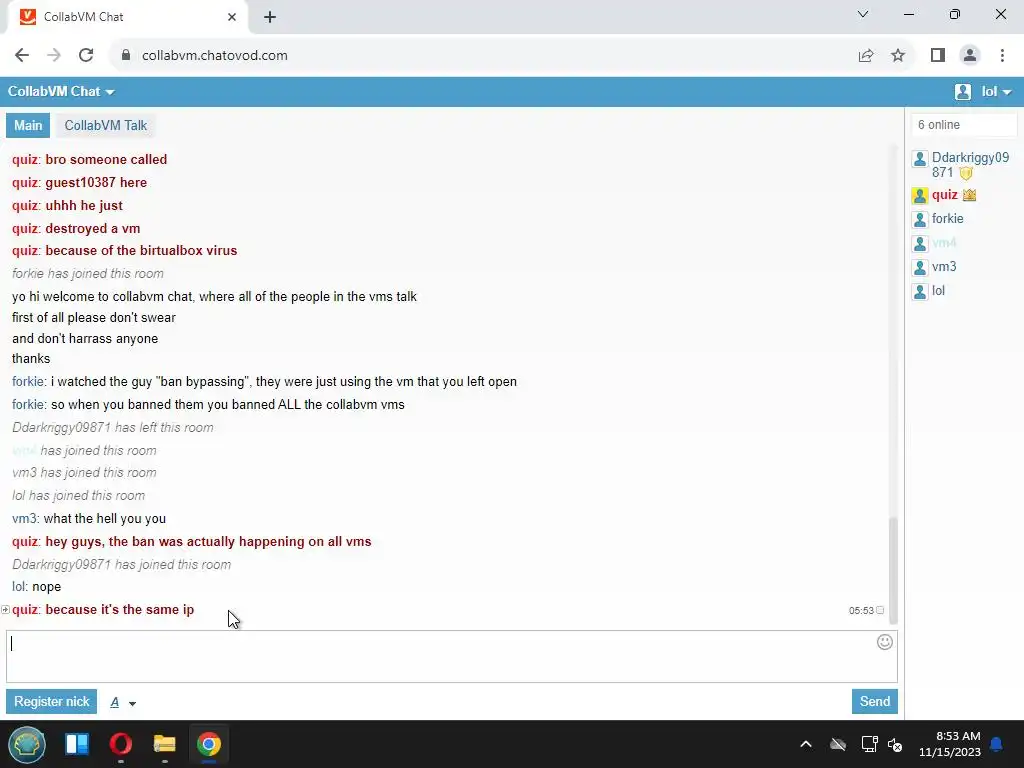Open the Windows Start button
Viewport: 1024px width, 768px height.
click(27, 744)
